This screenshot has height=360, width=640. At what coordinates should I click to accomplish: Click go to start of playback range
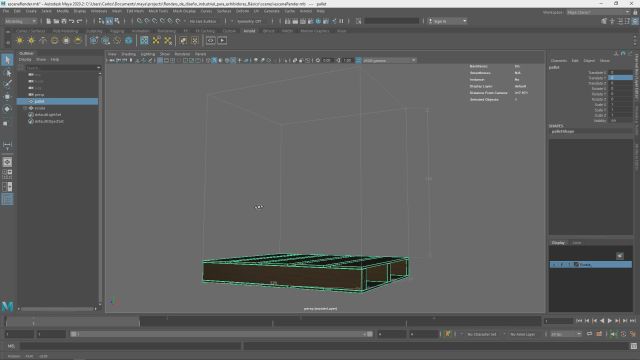click(x=579, y=321)
